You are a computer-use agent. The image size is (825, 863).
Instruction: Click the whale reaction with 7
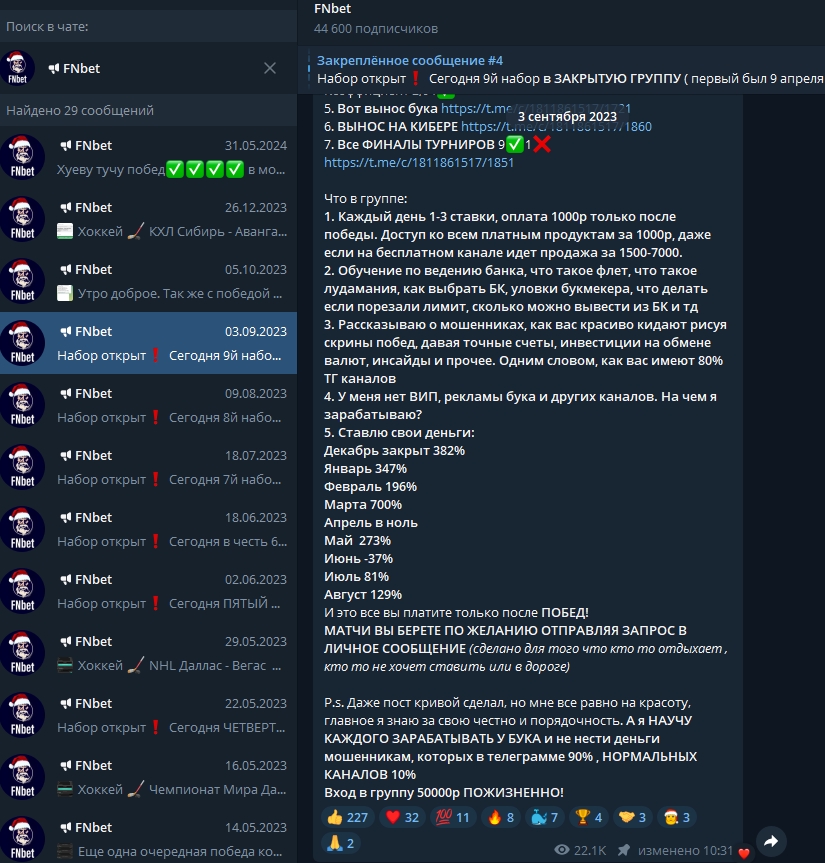pyautogui.click(x=545, y=817)
